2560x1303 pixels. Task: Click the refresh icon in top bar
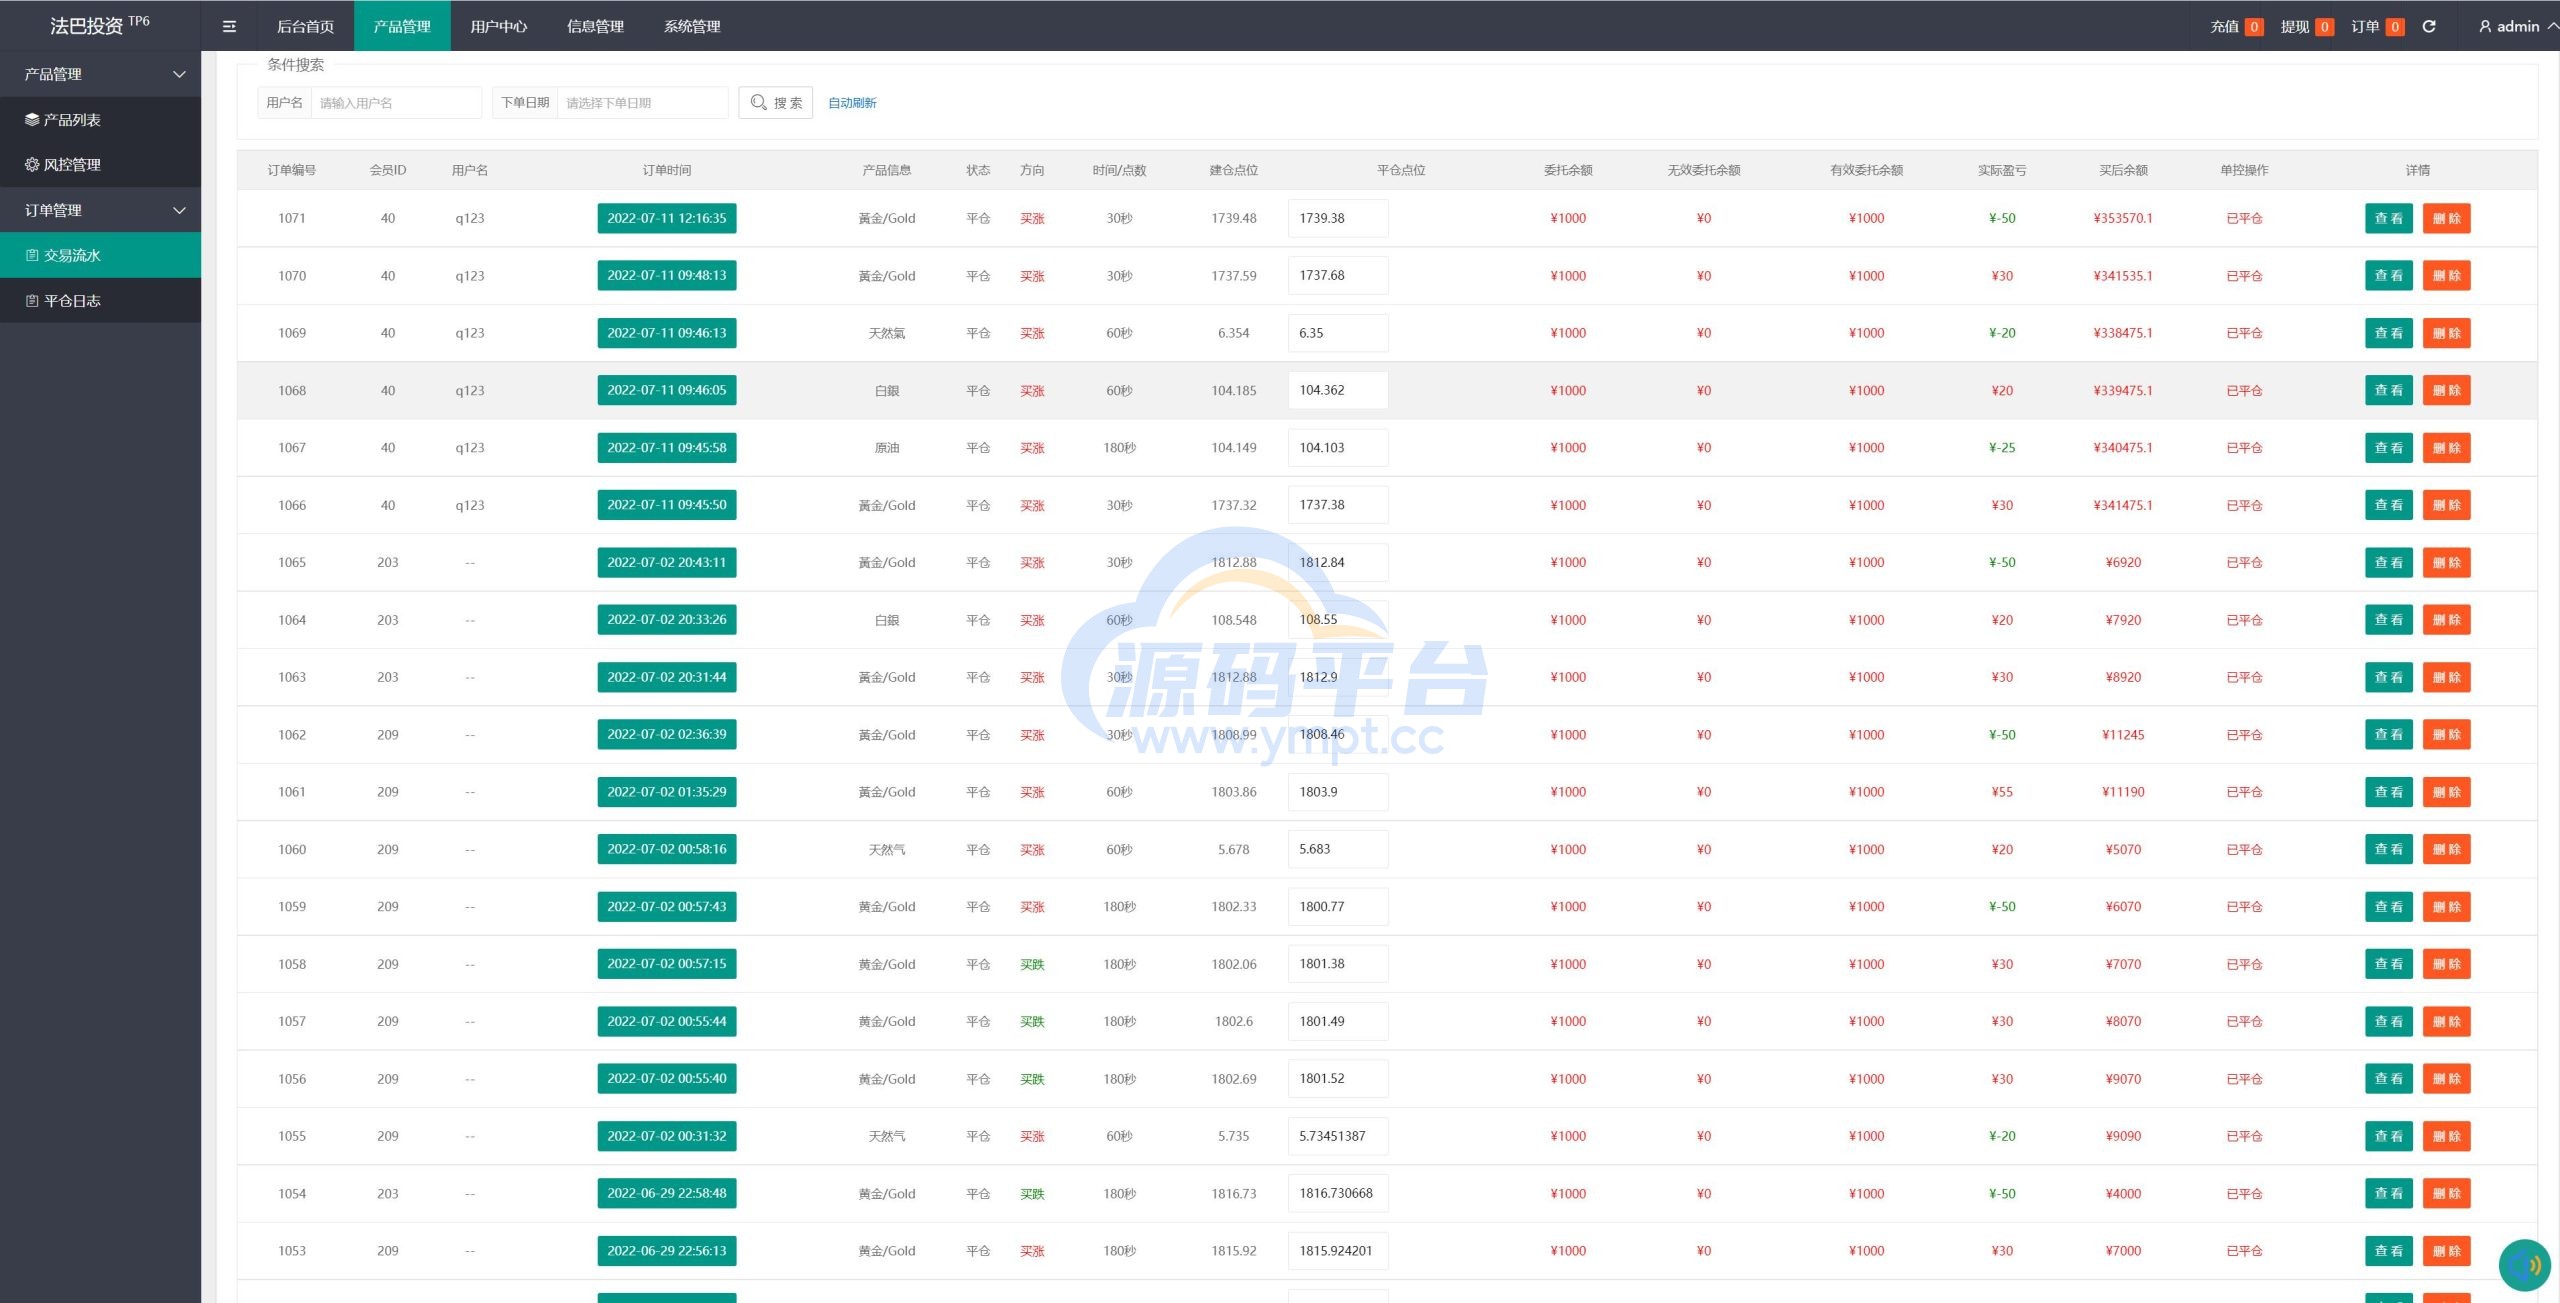[2429, 26]
